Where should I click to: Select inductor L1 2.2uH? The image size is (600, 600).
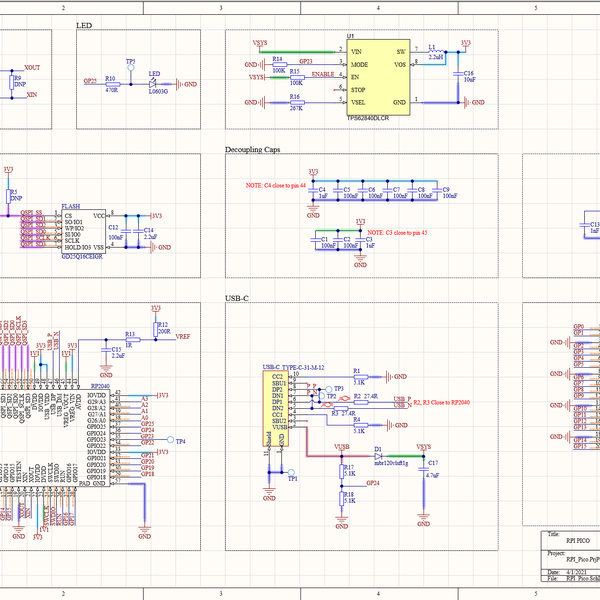(436, 51)
